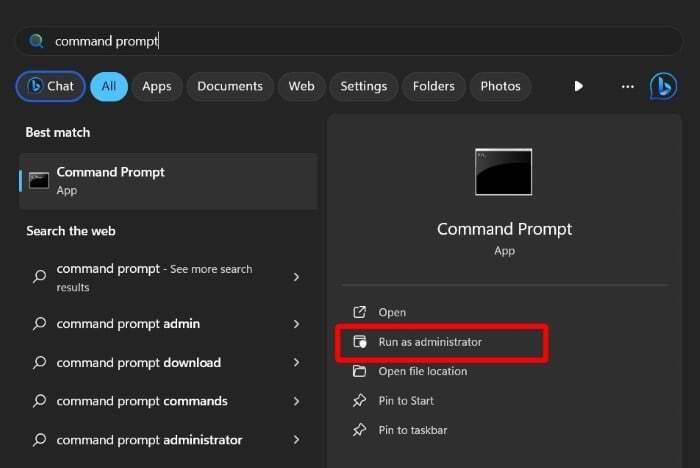Click the "Search the web" heading
This screenshot has width=700, height=468.
[x=71, y=231]
